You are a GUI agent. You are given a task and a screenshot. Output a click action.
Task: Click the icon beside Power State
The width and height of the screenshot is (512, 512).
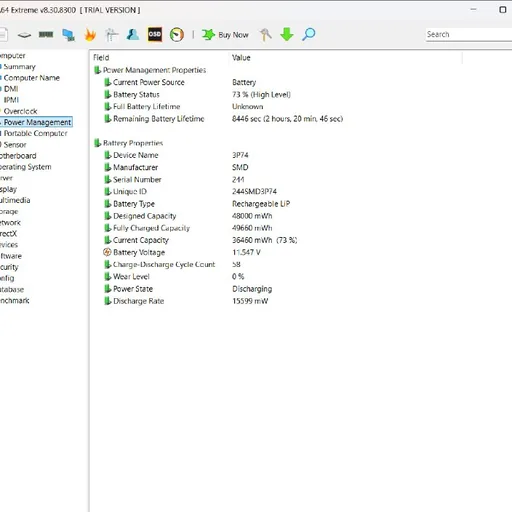(107, 289)
